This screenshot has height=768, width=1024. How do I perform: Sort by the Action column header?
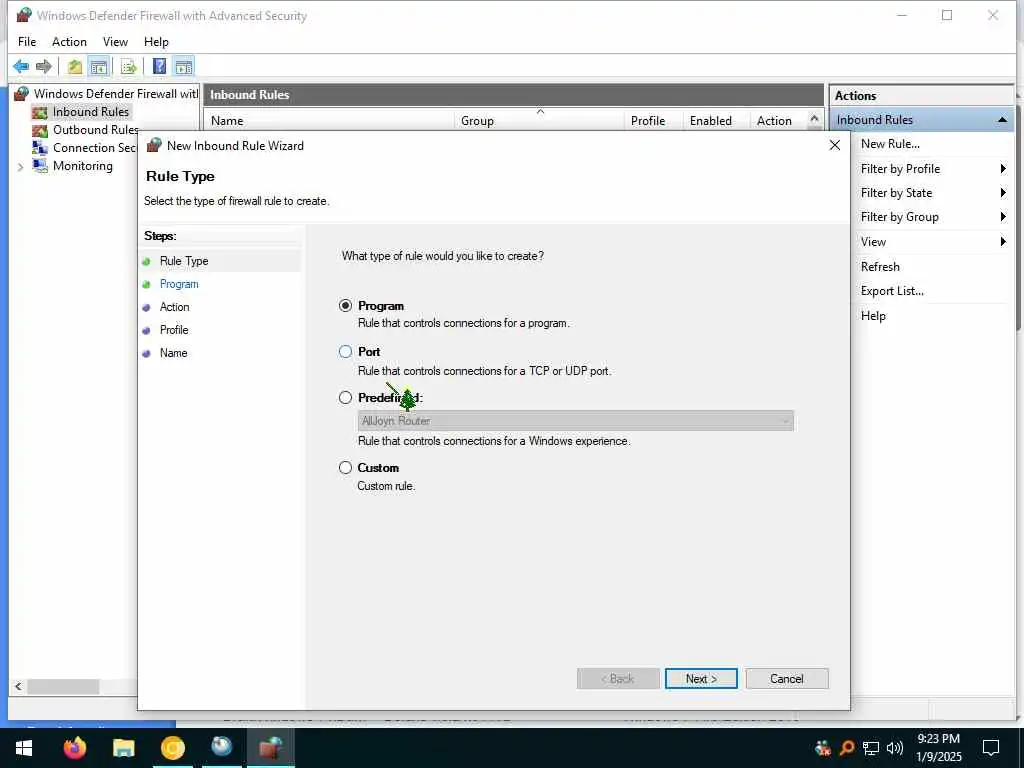779,121
